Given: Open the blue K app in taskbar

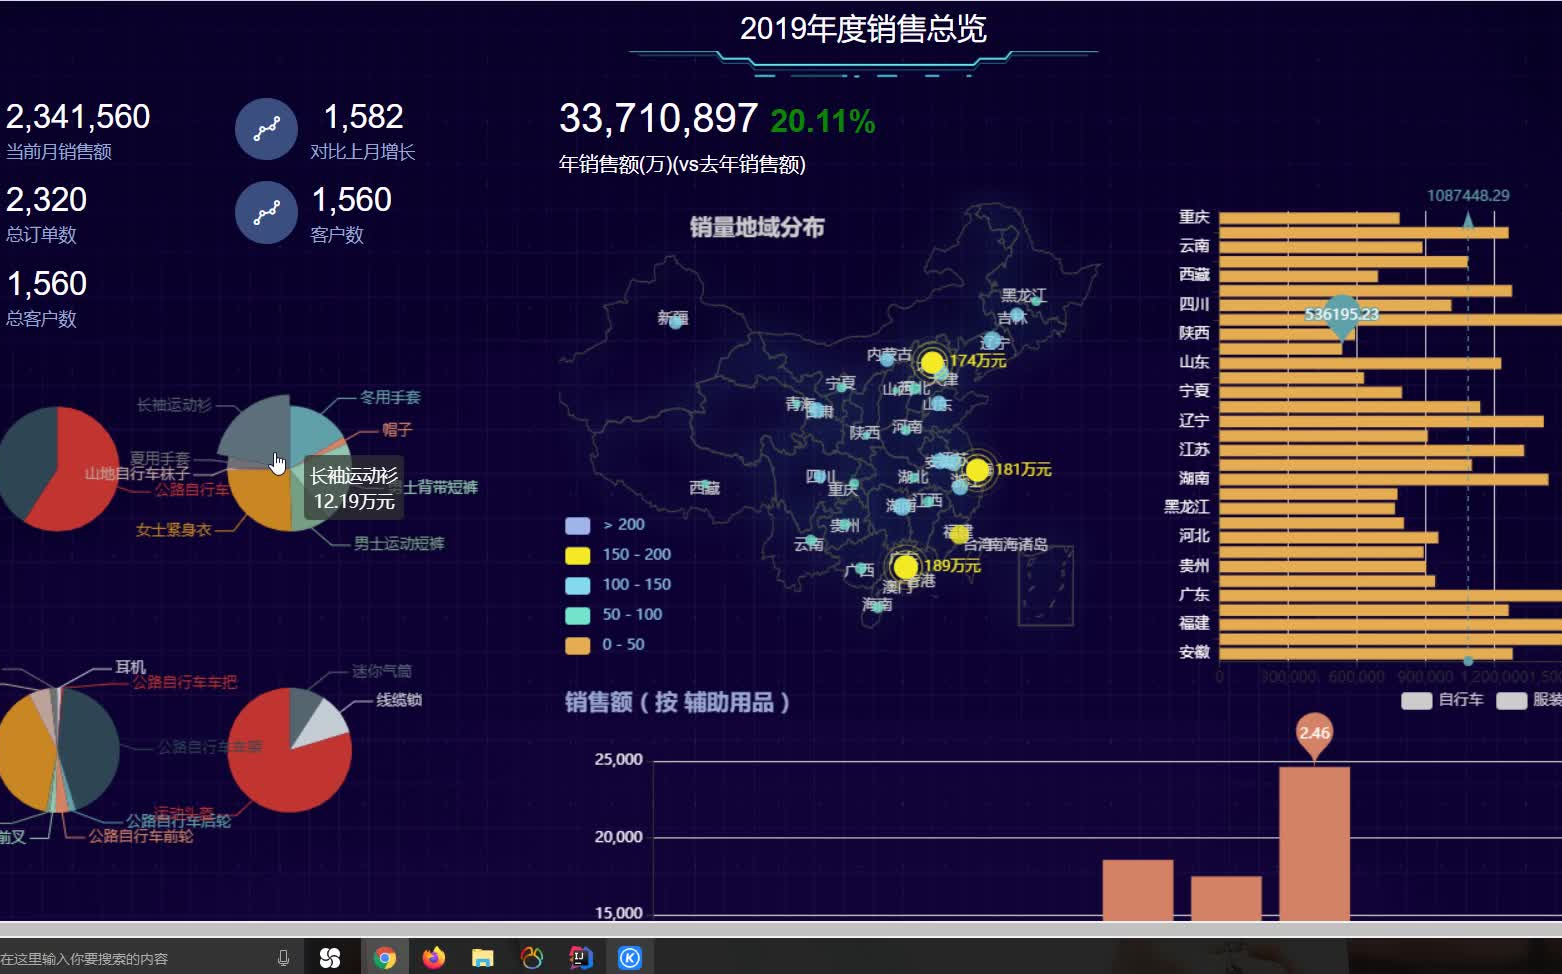Looking at the screenshot, I should pos(629,958).
